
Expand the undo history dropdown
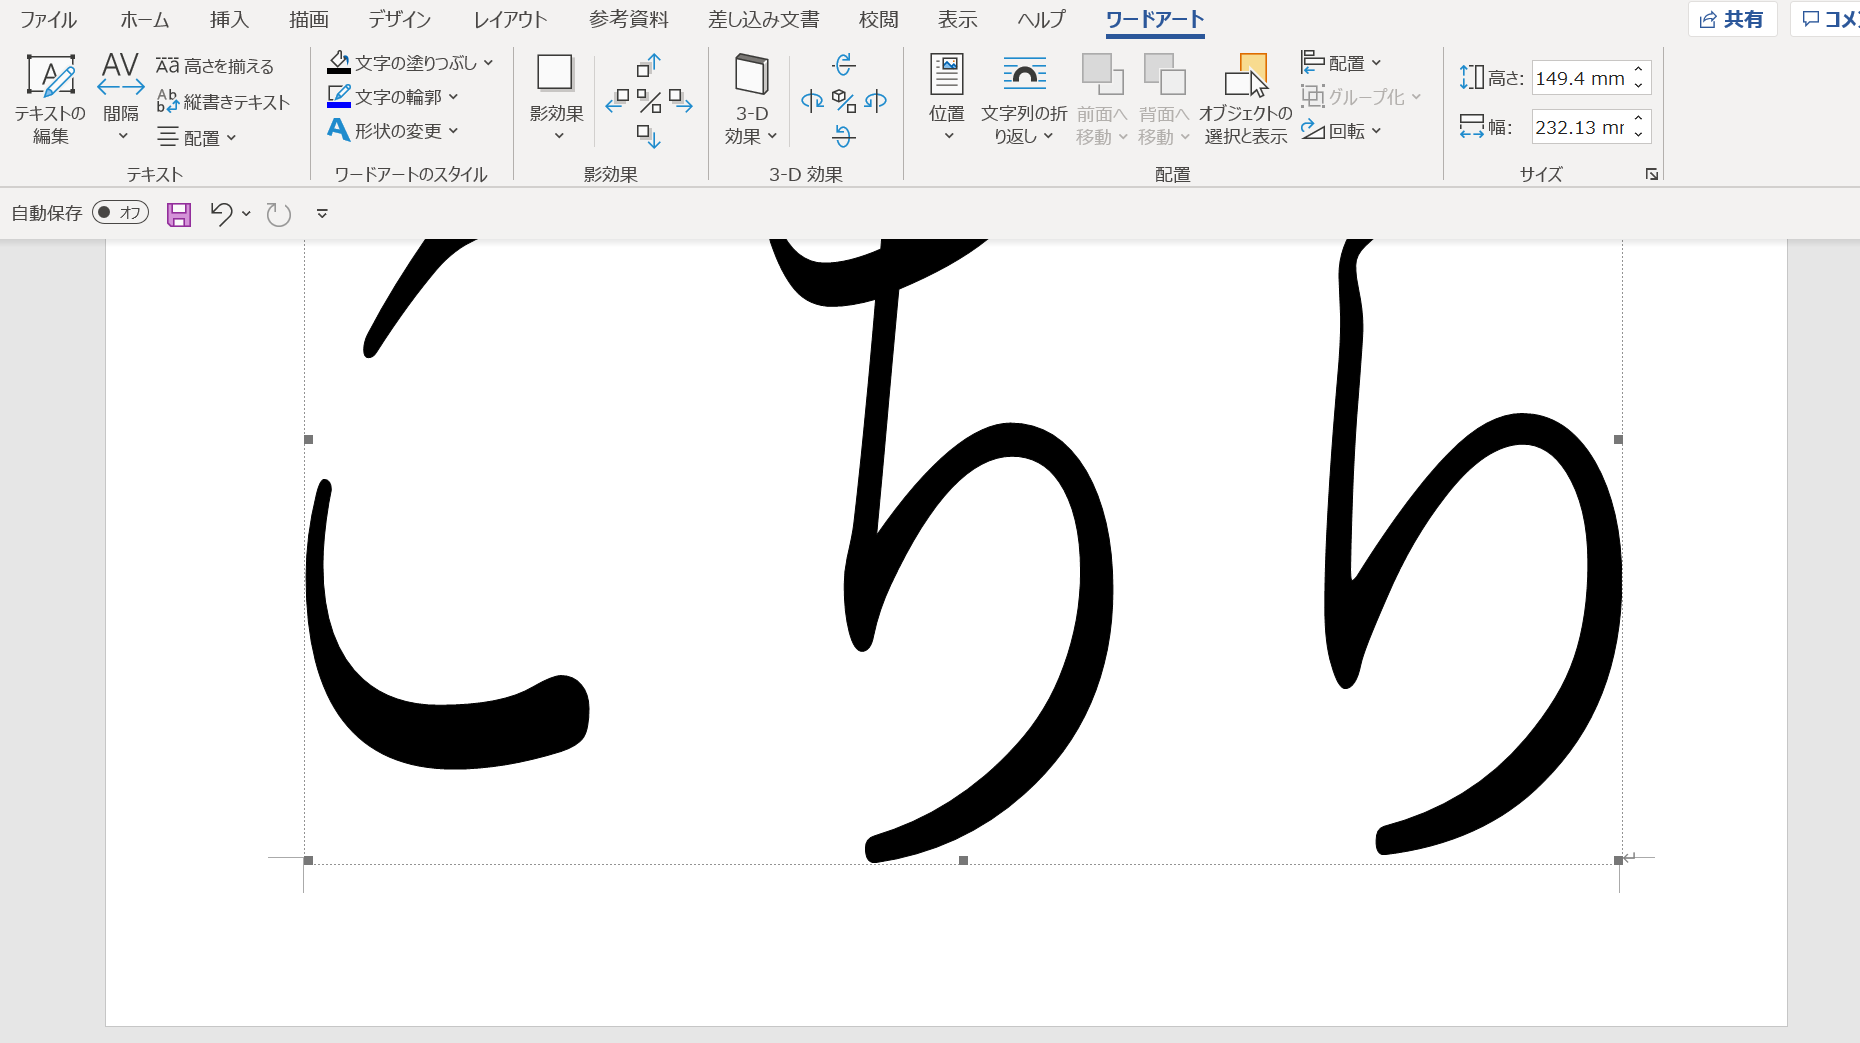(x=246, y=213)
